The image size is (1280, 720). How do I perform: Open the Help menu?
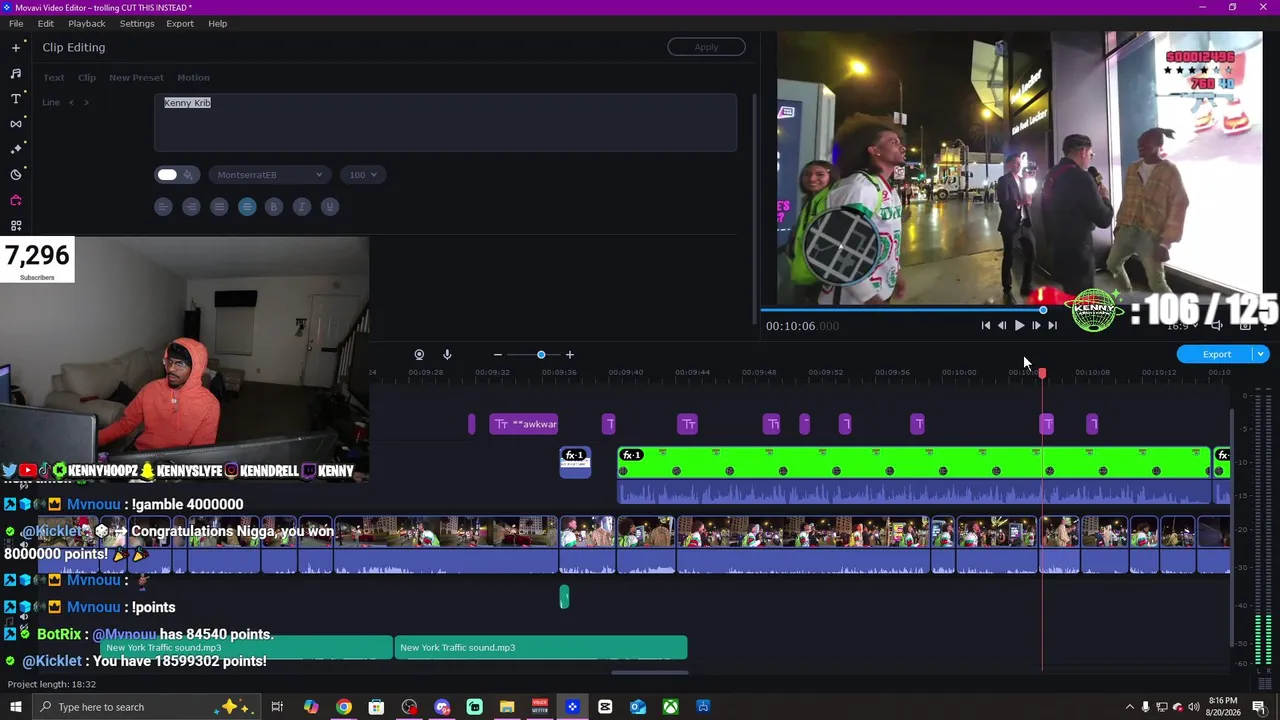pos(218,23)
